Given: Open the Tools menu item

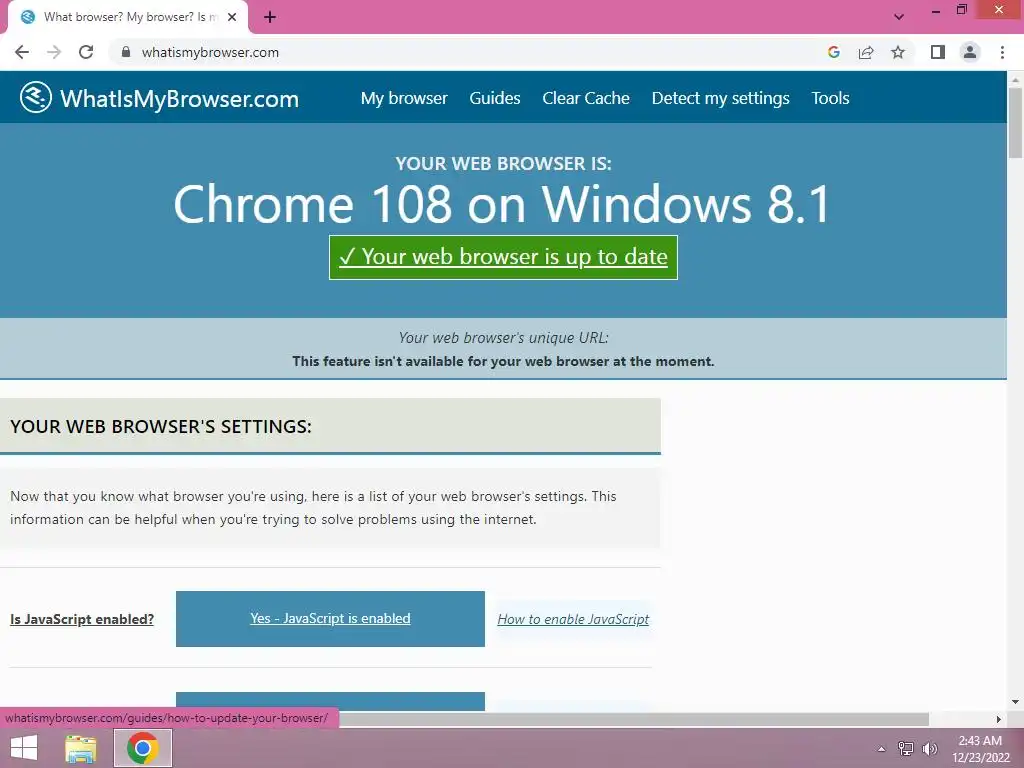Looking at the screenshot, I should tap(830, 98).
